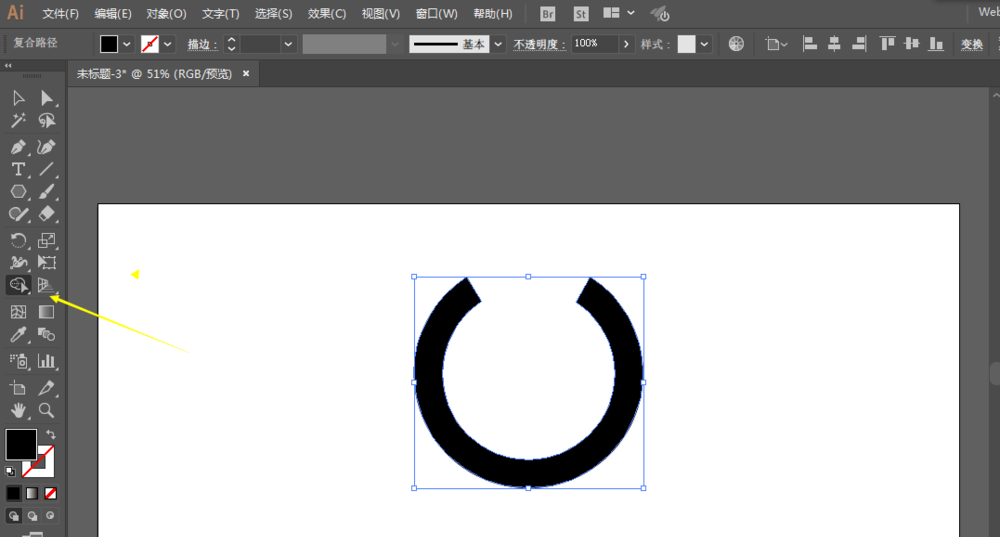Swap fill and stroke colors
The image size is (1000, 537).
point(50,435)
